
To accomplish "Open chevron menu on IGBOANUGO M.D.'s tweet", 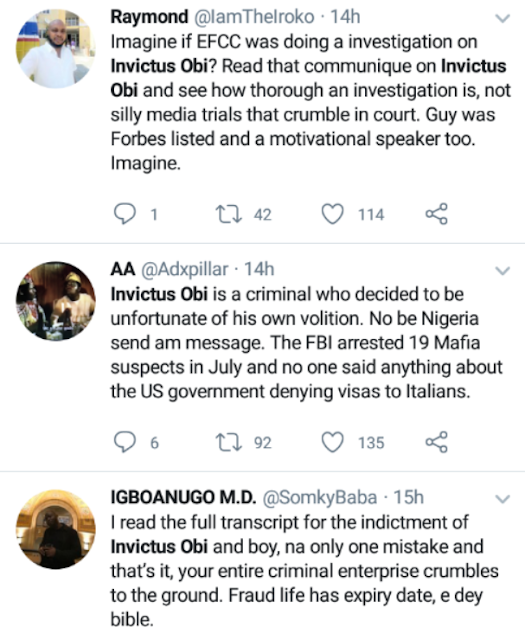I will [503, 499].
